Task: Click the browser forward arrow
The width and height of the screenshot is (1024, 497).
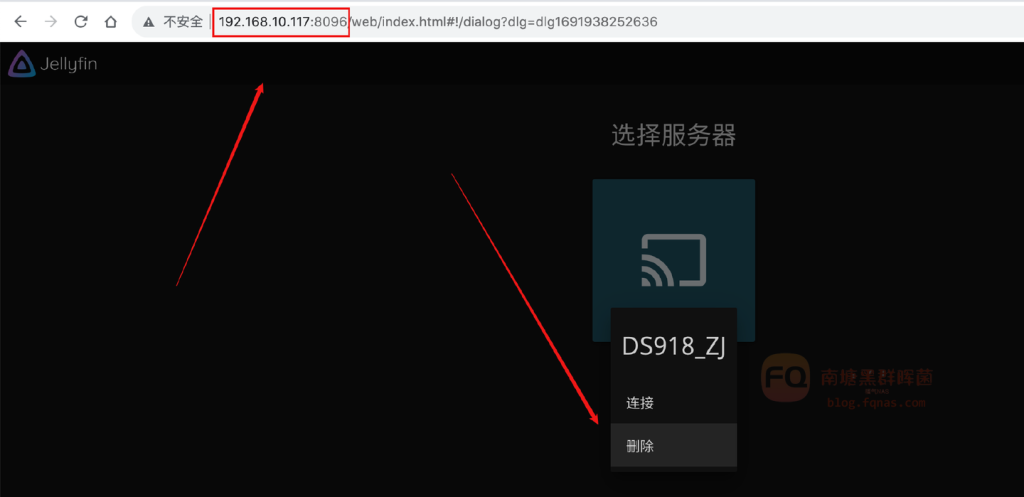Action: 50,21
